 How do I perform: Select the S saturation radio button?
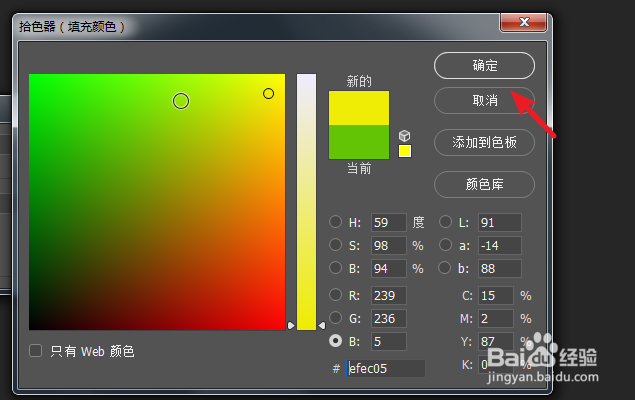(x=335, y=245)
